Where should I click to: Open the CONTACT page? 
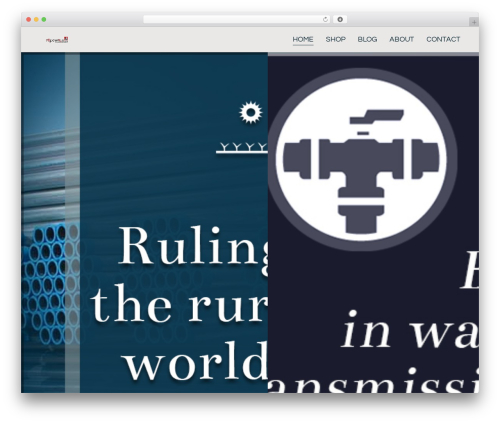pos(443,39)
